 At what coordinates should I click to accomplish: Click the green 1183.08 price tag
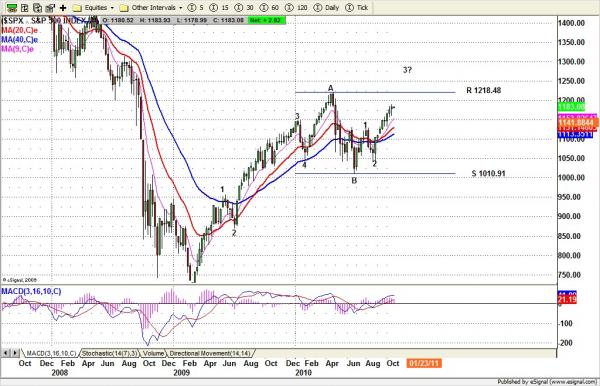pyautogui.click(x=571, y=107)
